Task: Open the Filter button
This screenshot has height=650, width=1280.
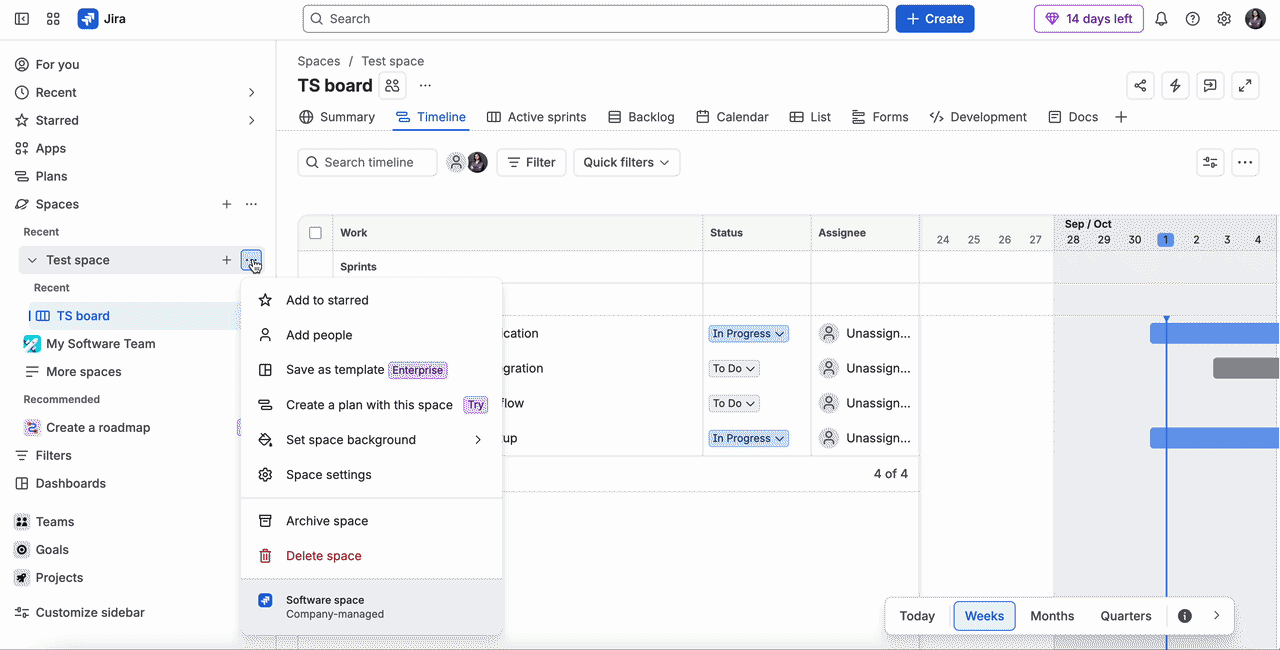Action: tap(532, 163)
